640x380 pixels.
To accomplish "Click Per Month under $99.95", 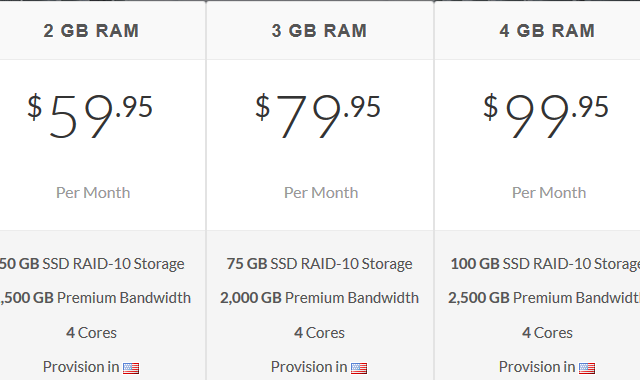I will point(549,193).
